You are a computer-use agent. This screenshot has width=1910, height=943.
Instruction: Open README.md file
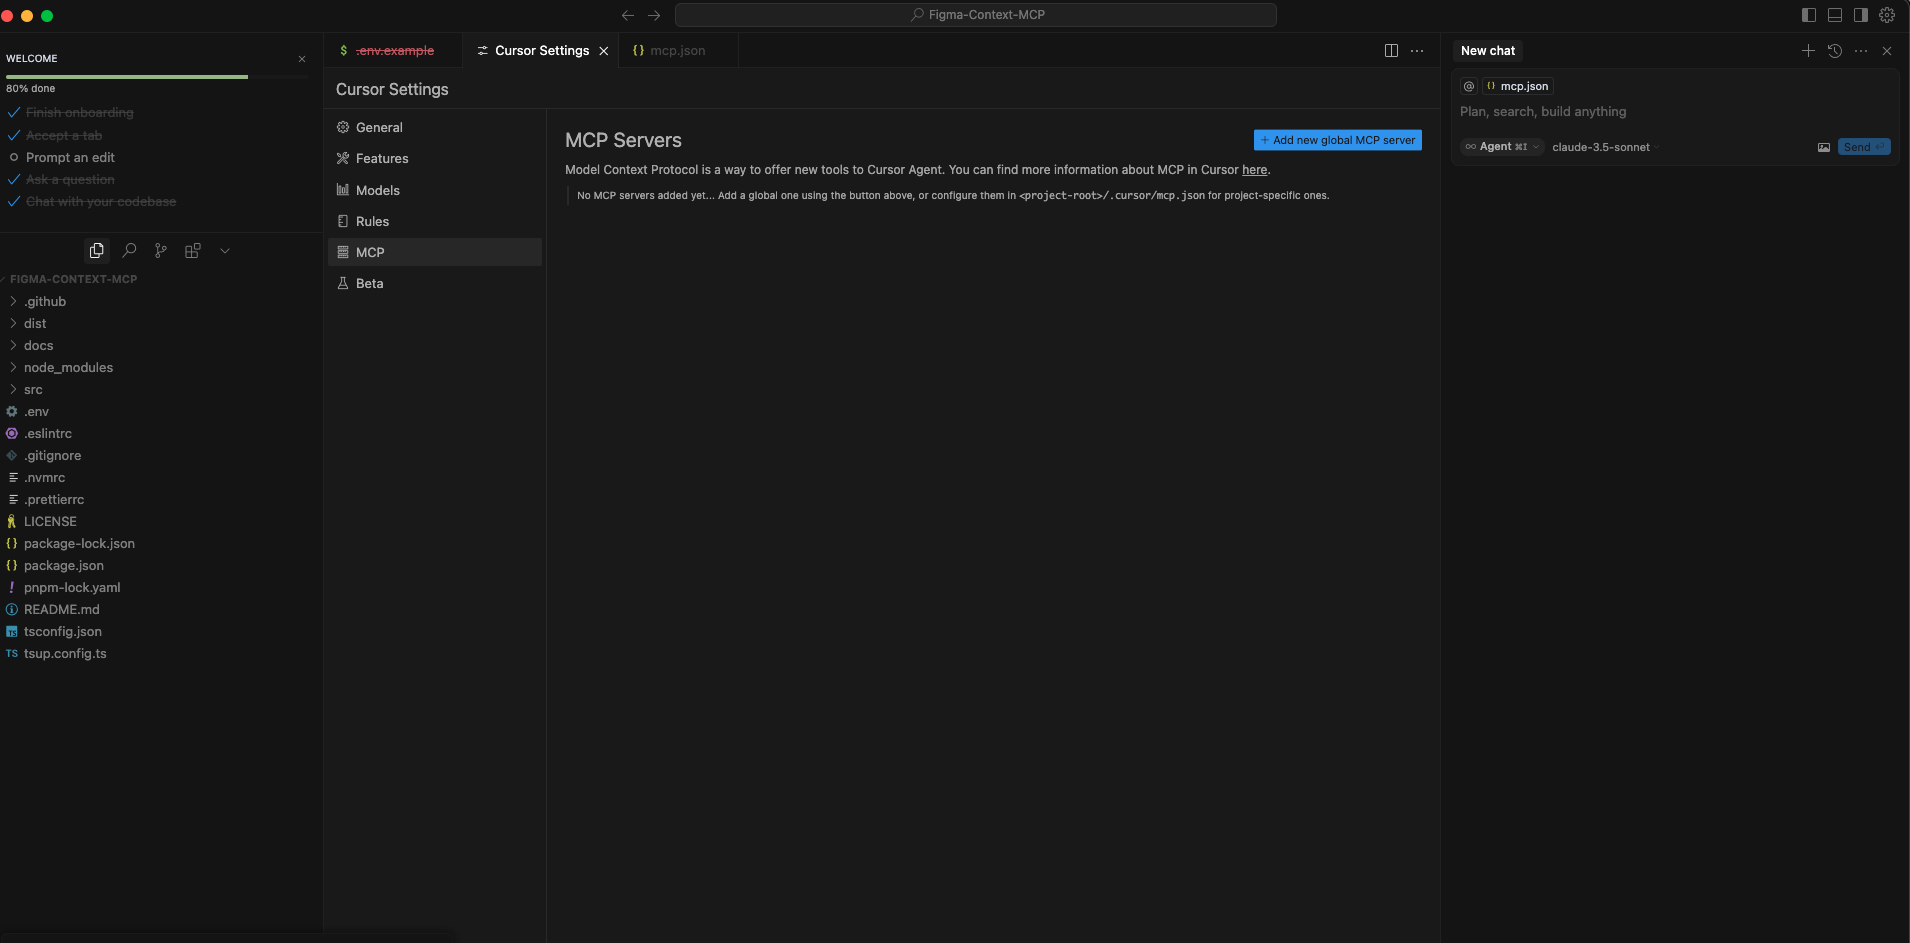coord(161,610)
